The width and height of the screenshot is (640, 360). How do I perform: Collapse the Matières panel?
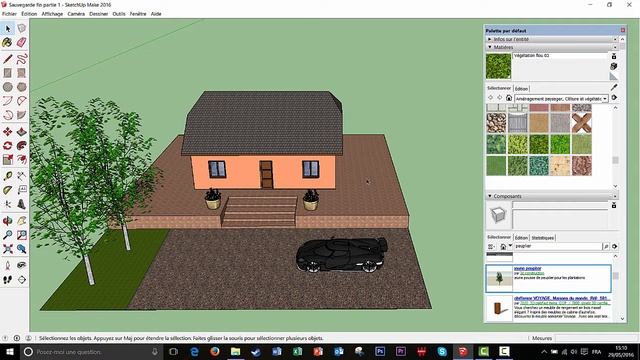(490, 47)
